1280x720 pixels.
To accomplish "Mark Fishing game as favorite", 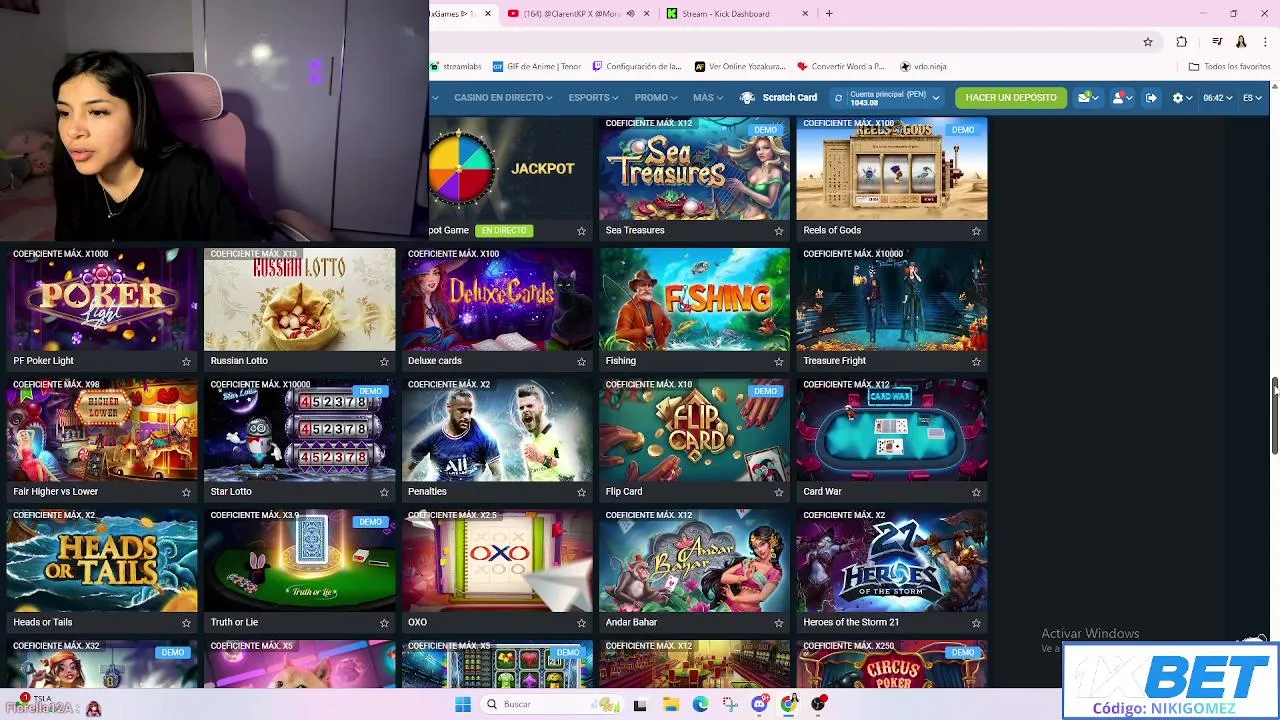I will (779, 361).
